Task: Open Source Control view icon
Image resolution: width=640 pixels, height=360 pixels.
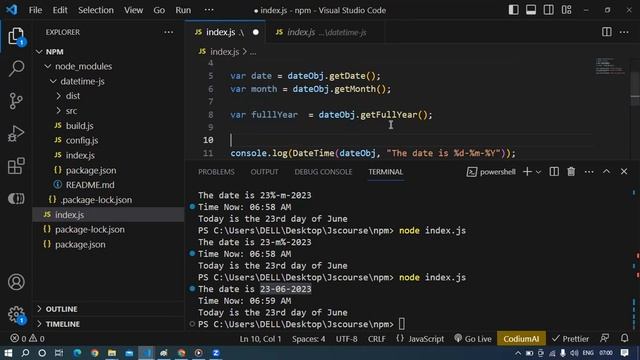Action: (16, 101)
